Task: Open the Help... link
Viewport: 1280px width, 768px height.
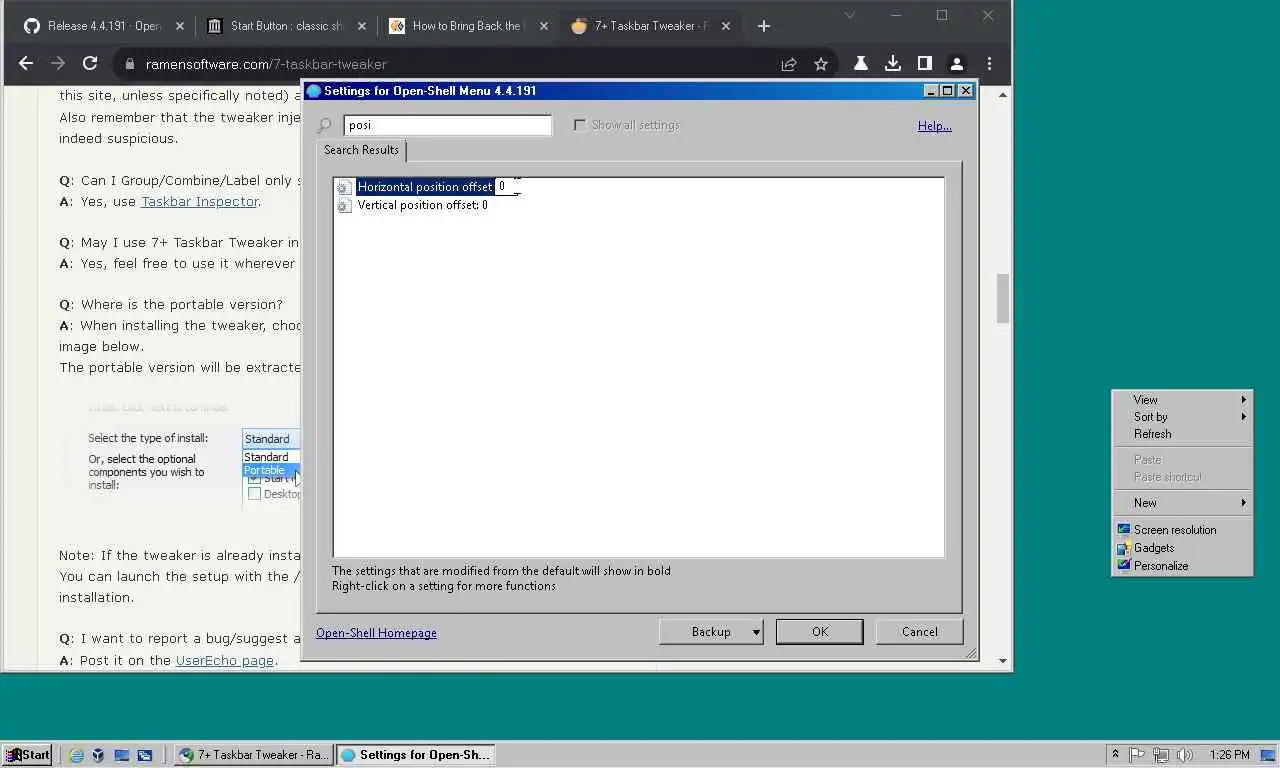Action: tap(934, 126)
